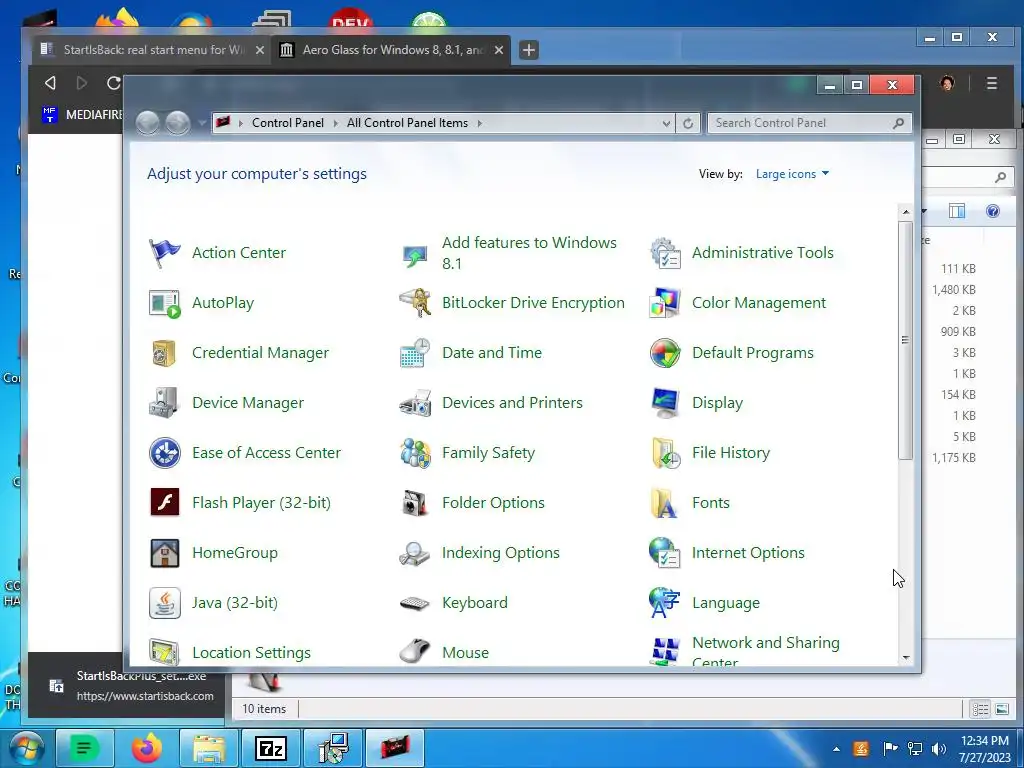Viewport: 1024px width, 768px height.
Task: Open the BitLocker Drive Encryption icon
Action: point(415,303)
